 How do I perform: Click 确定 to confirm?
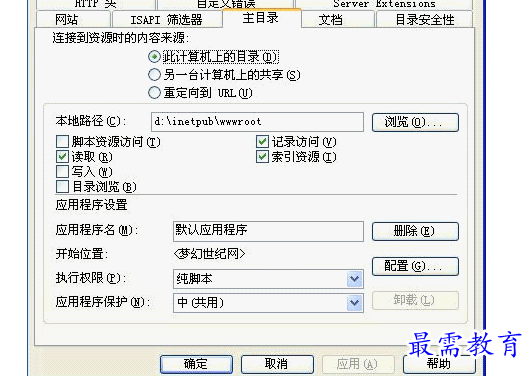(196, 364)
